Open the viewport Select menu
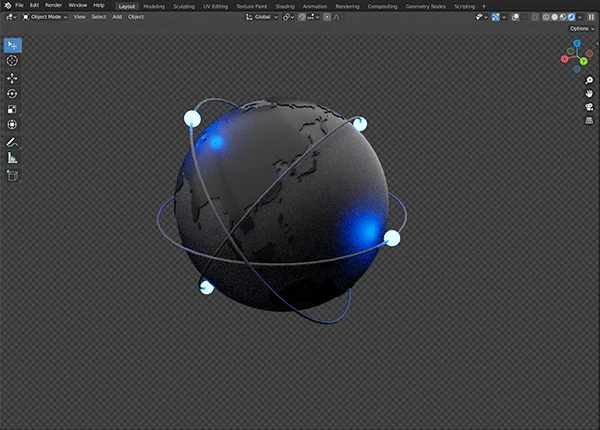The width and height of the screenshot is (600, 430). pos(99,17)
